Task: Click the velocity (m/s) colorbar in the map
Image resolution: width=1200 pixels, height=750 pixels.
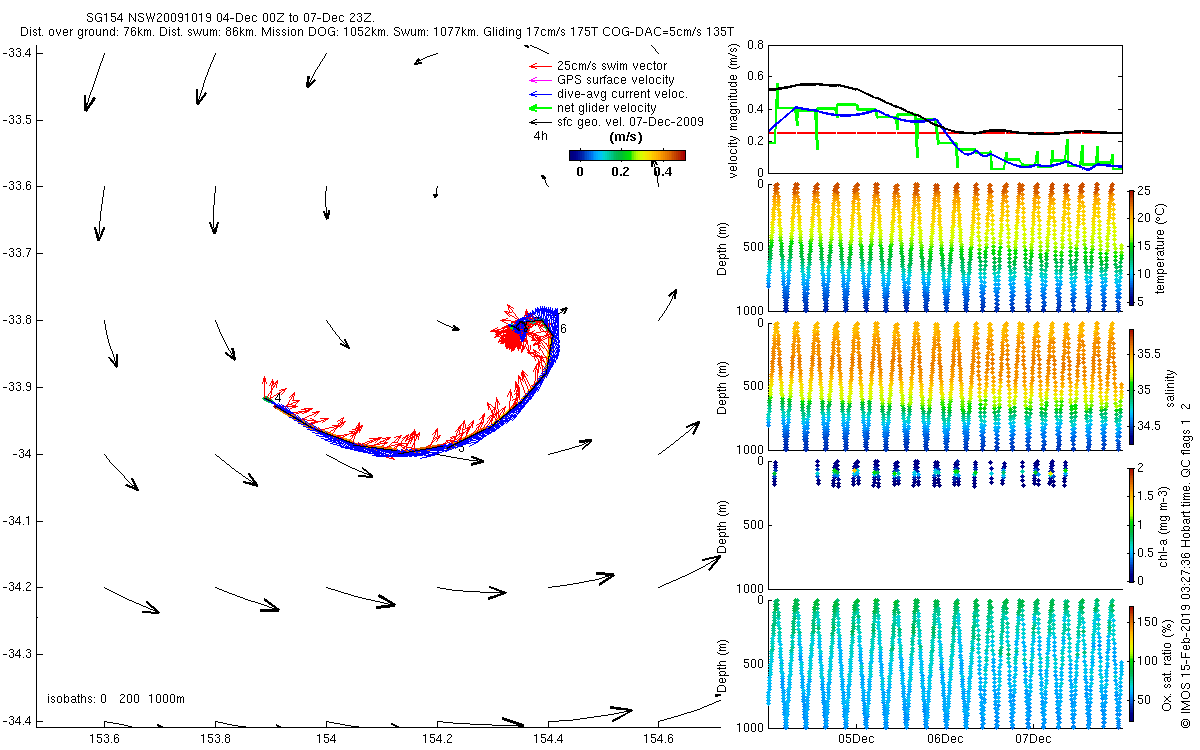Action: [627, 155]
